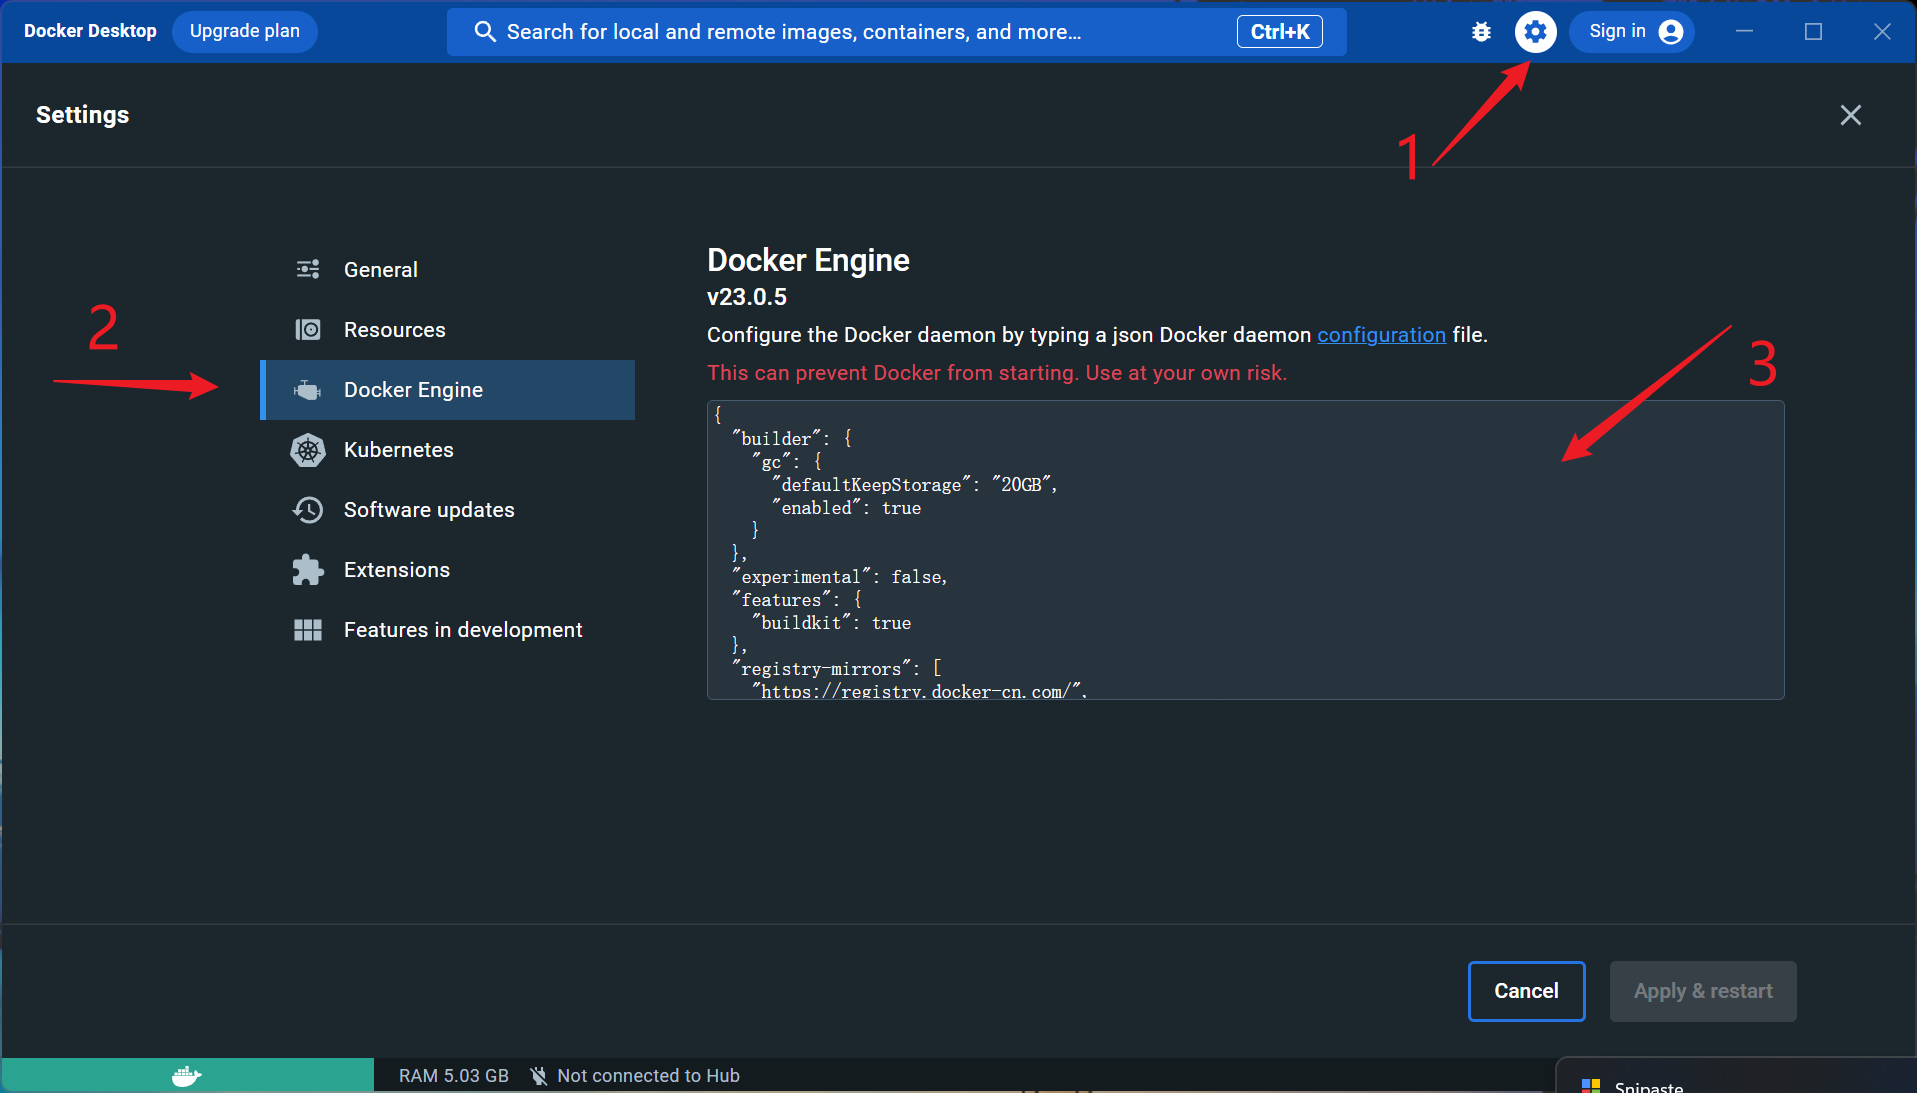Click Apply & restart button
The image size is (1917, 1093).
click(1703, 991)
